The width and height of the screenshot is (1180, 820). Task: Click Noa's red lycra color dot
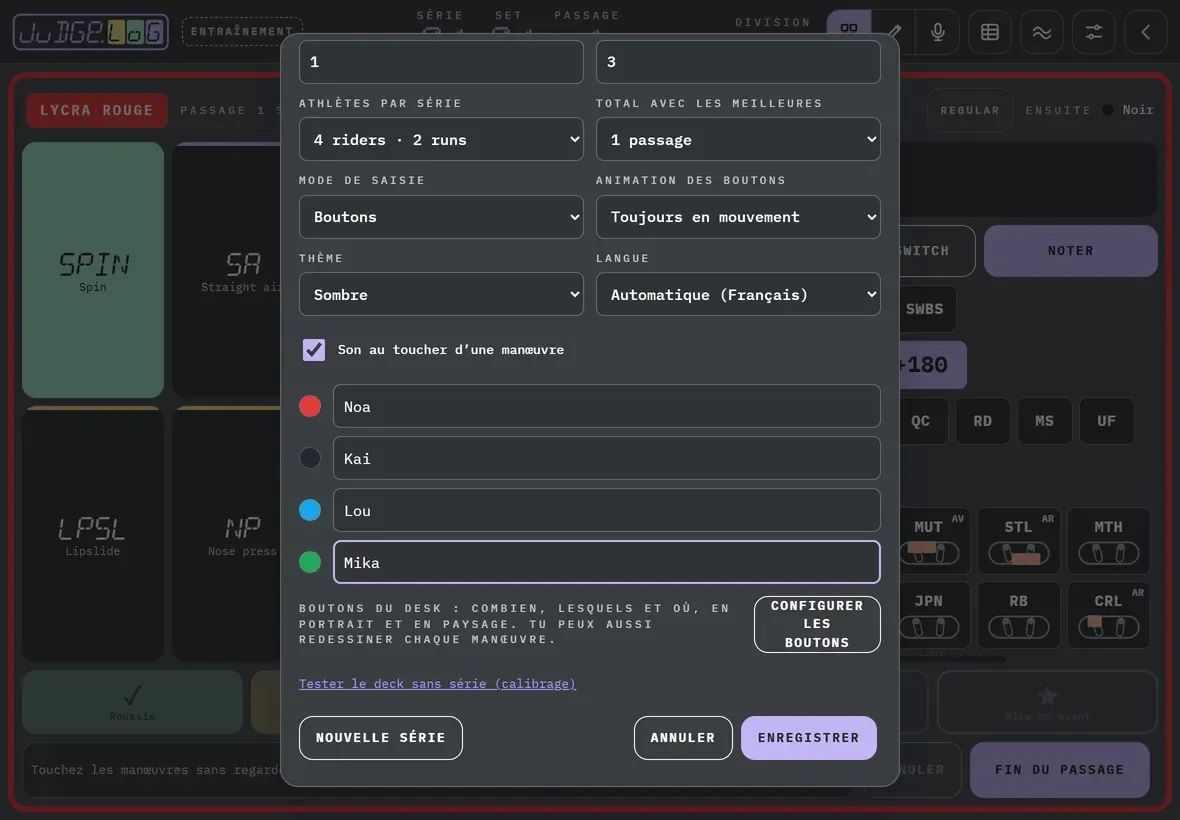tap(310, 406)
